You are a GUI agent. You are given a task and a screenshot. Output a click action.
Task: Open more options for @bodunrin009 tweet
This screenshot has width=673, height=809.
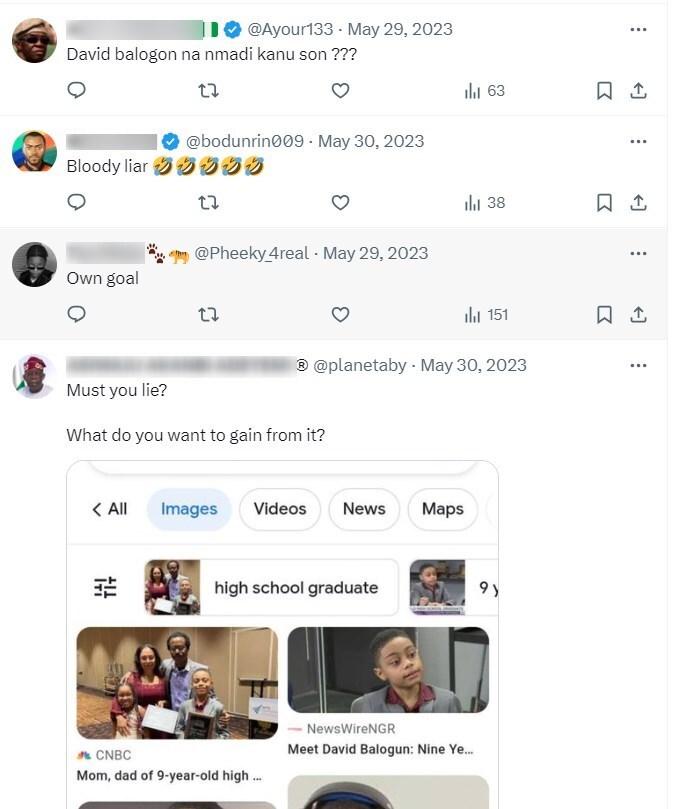point(638,141)
